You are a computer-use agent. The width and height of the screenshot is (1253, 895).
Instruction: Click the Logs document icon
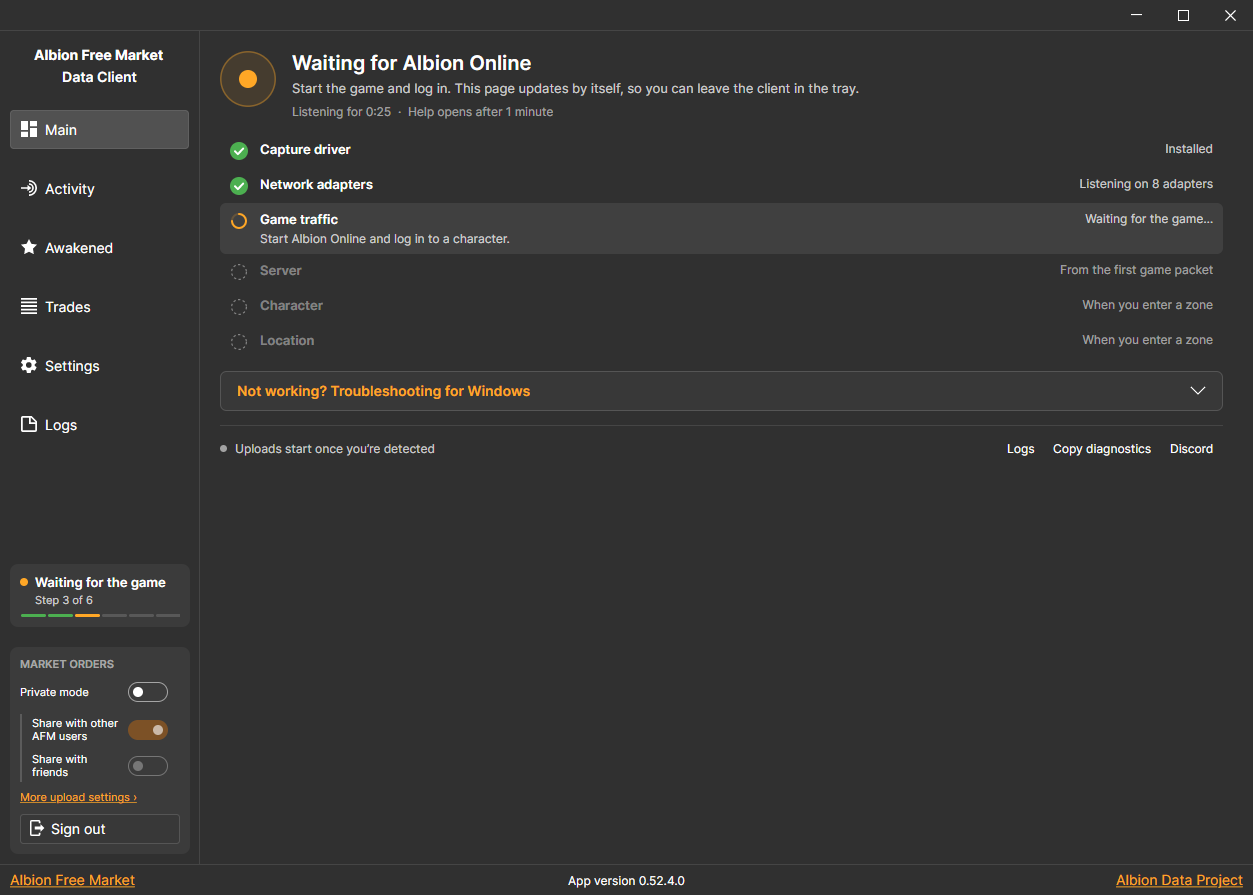point(29,424)
